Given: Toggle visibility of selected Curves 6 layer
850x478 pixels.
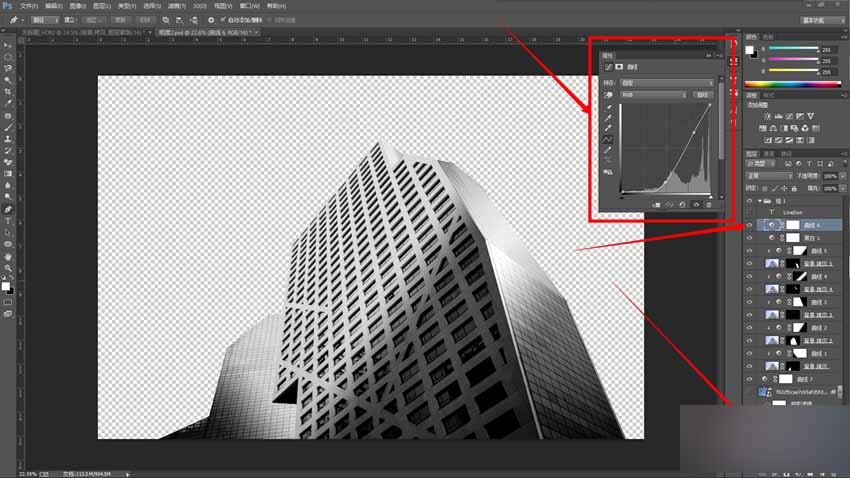Looking at the screenshot, I should coord(749,225).
